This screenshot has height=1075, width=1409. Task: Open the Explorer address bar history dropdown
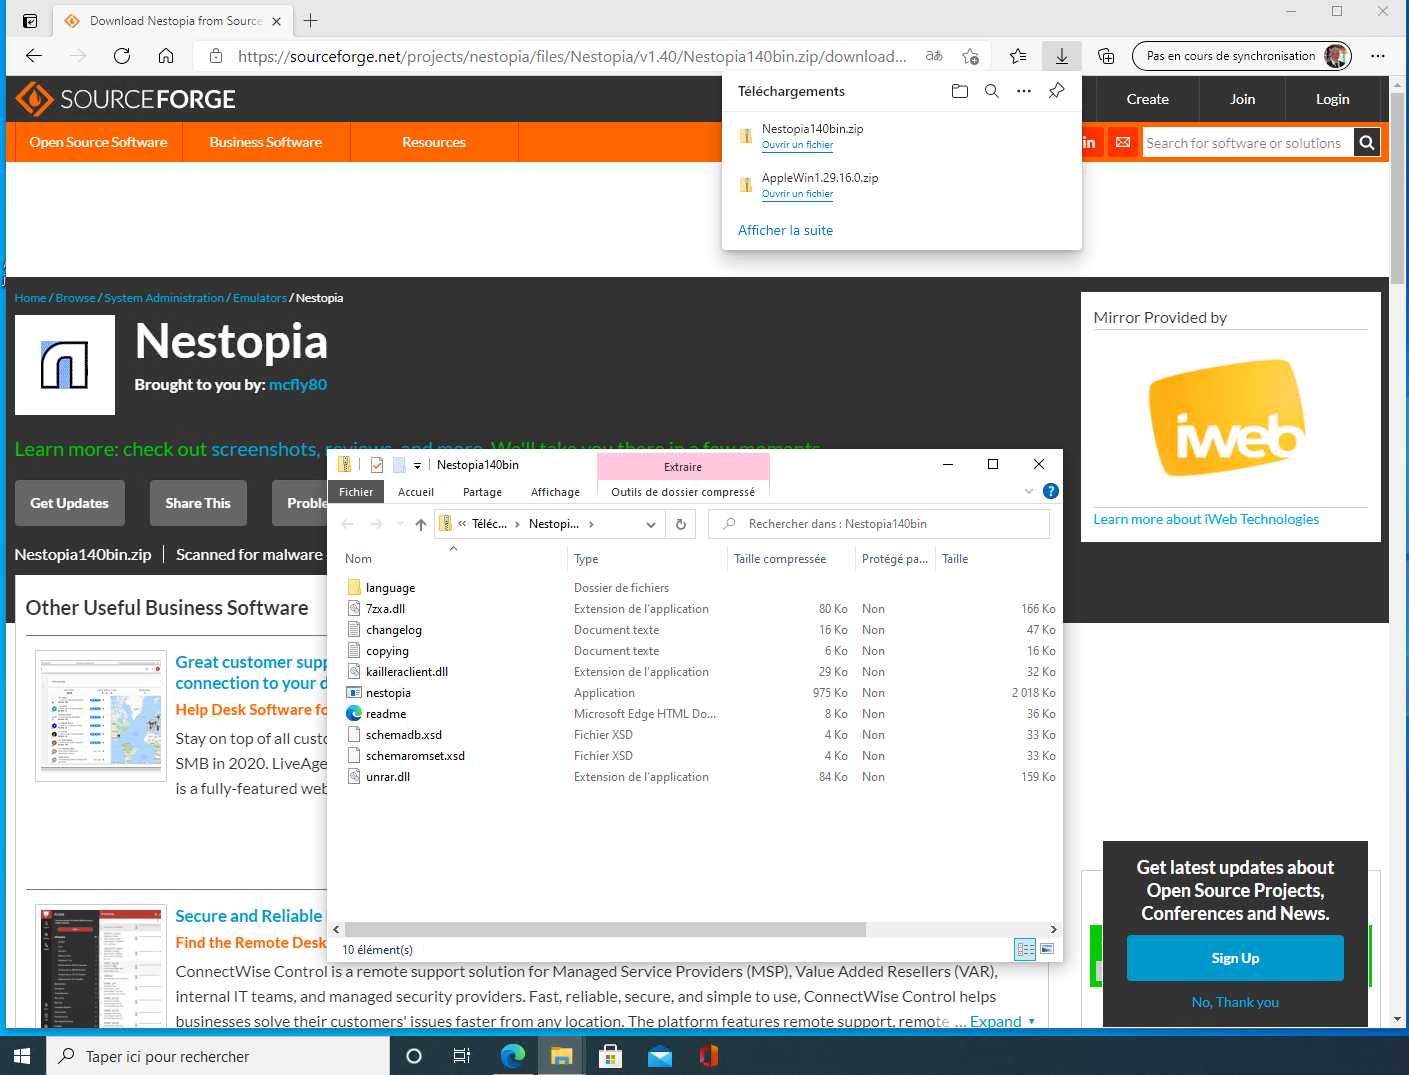tap(651, 524)
